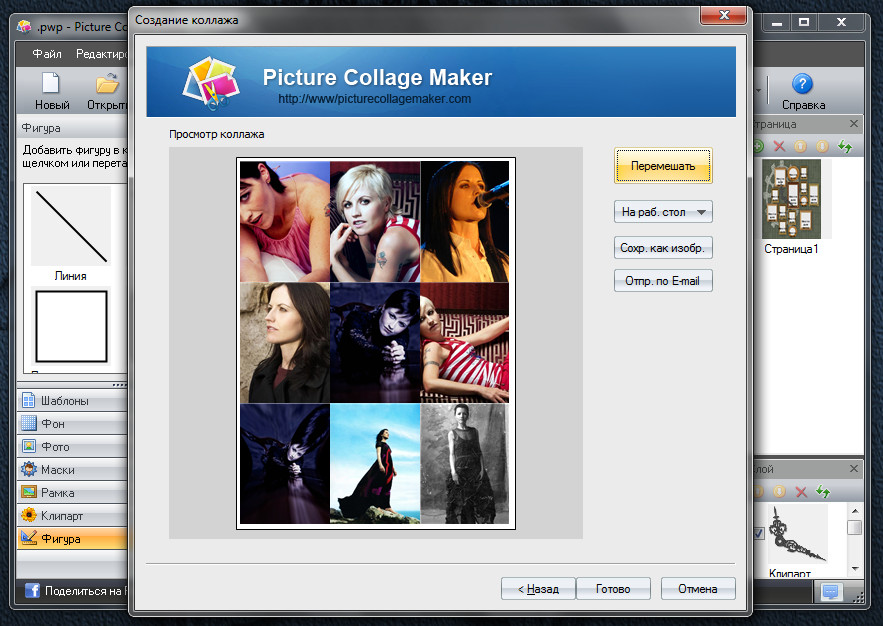This screenshot has height=626, width=883.
Task: Click the Facebook share icon
Action: [33, 591]
